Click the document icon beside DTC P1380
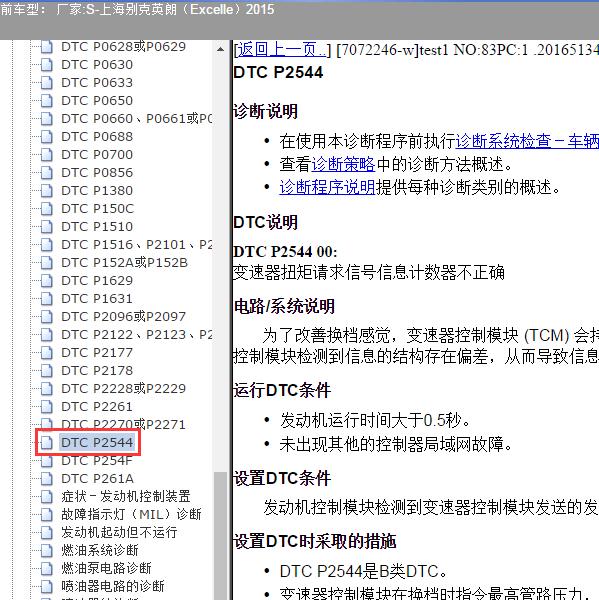 coord(46,191)
